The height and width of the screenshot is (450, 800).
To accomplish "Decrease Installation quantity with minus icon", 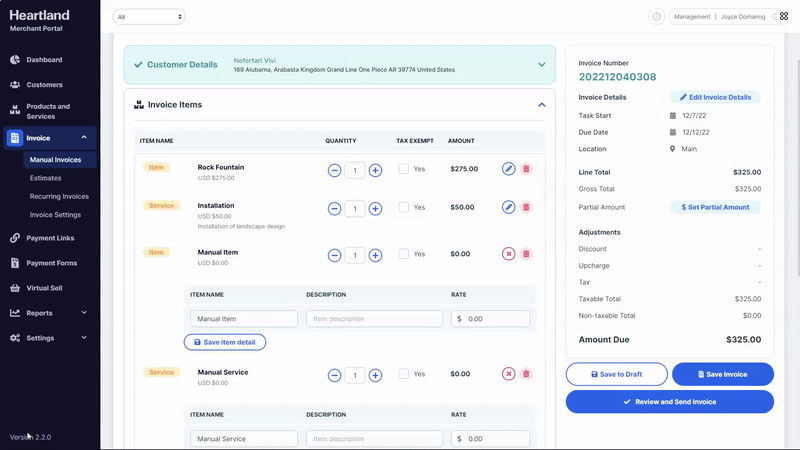I will pyautogui.click(x=334, y=208).
